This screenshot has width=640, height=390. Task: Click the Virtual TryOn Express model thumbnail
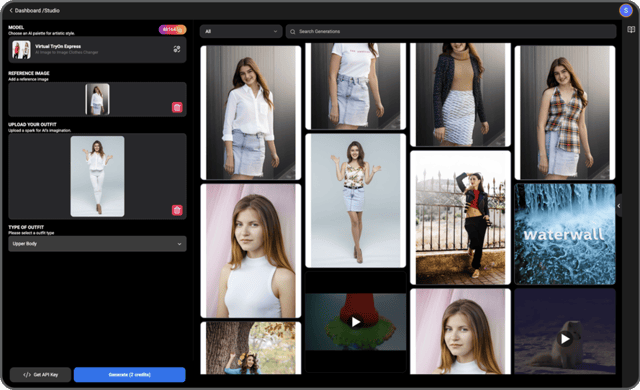click(21, 50)
